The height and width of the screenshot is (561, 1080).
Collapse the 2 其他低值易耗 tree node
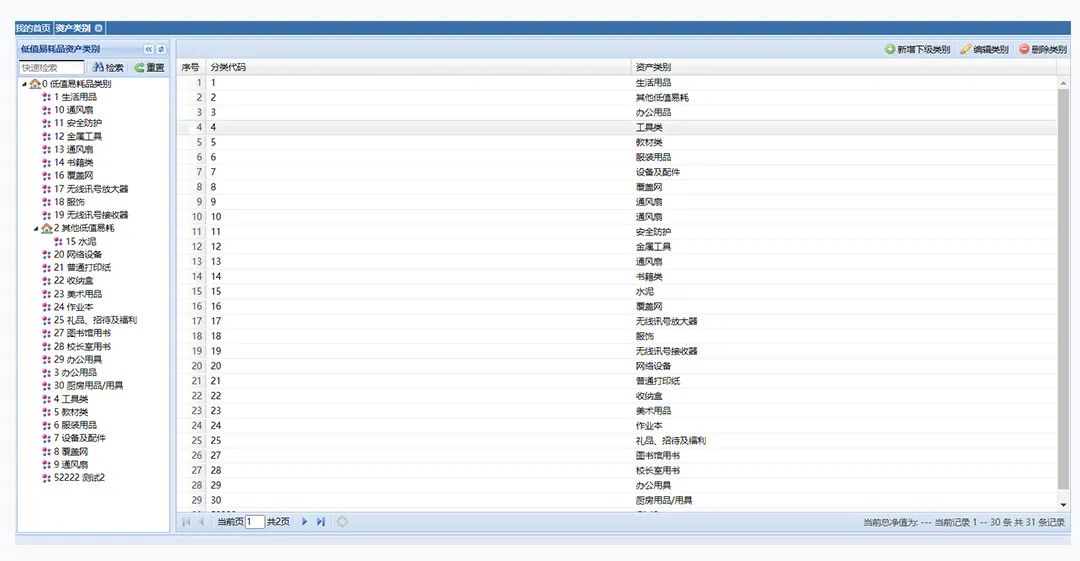[x=37, y=228]
